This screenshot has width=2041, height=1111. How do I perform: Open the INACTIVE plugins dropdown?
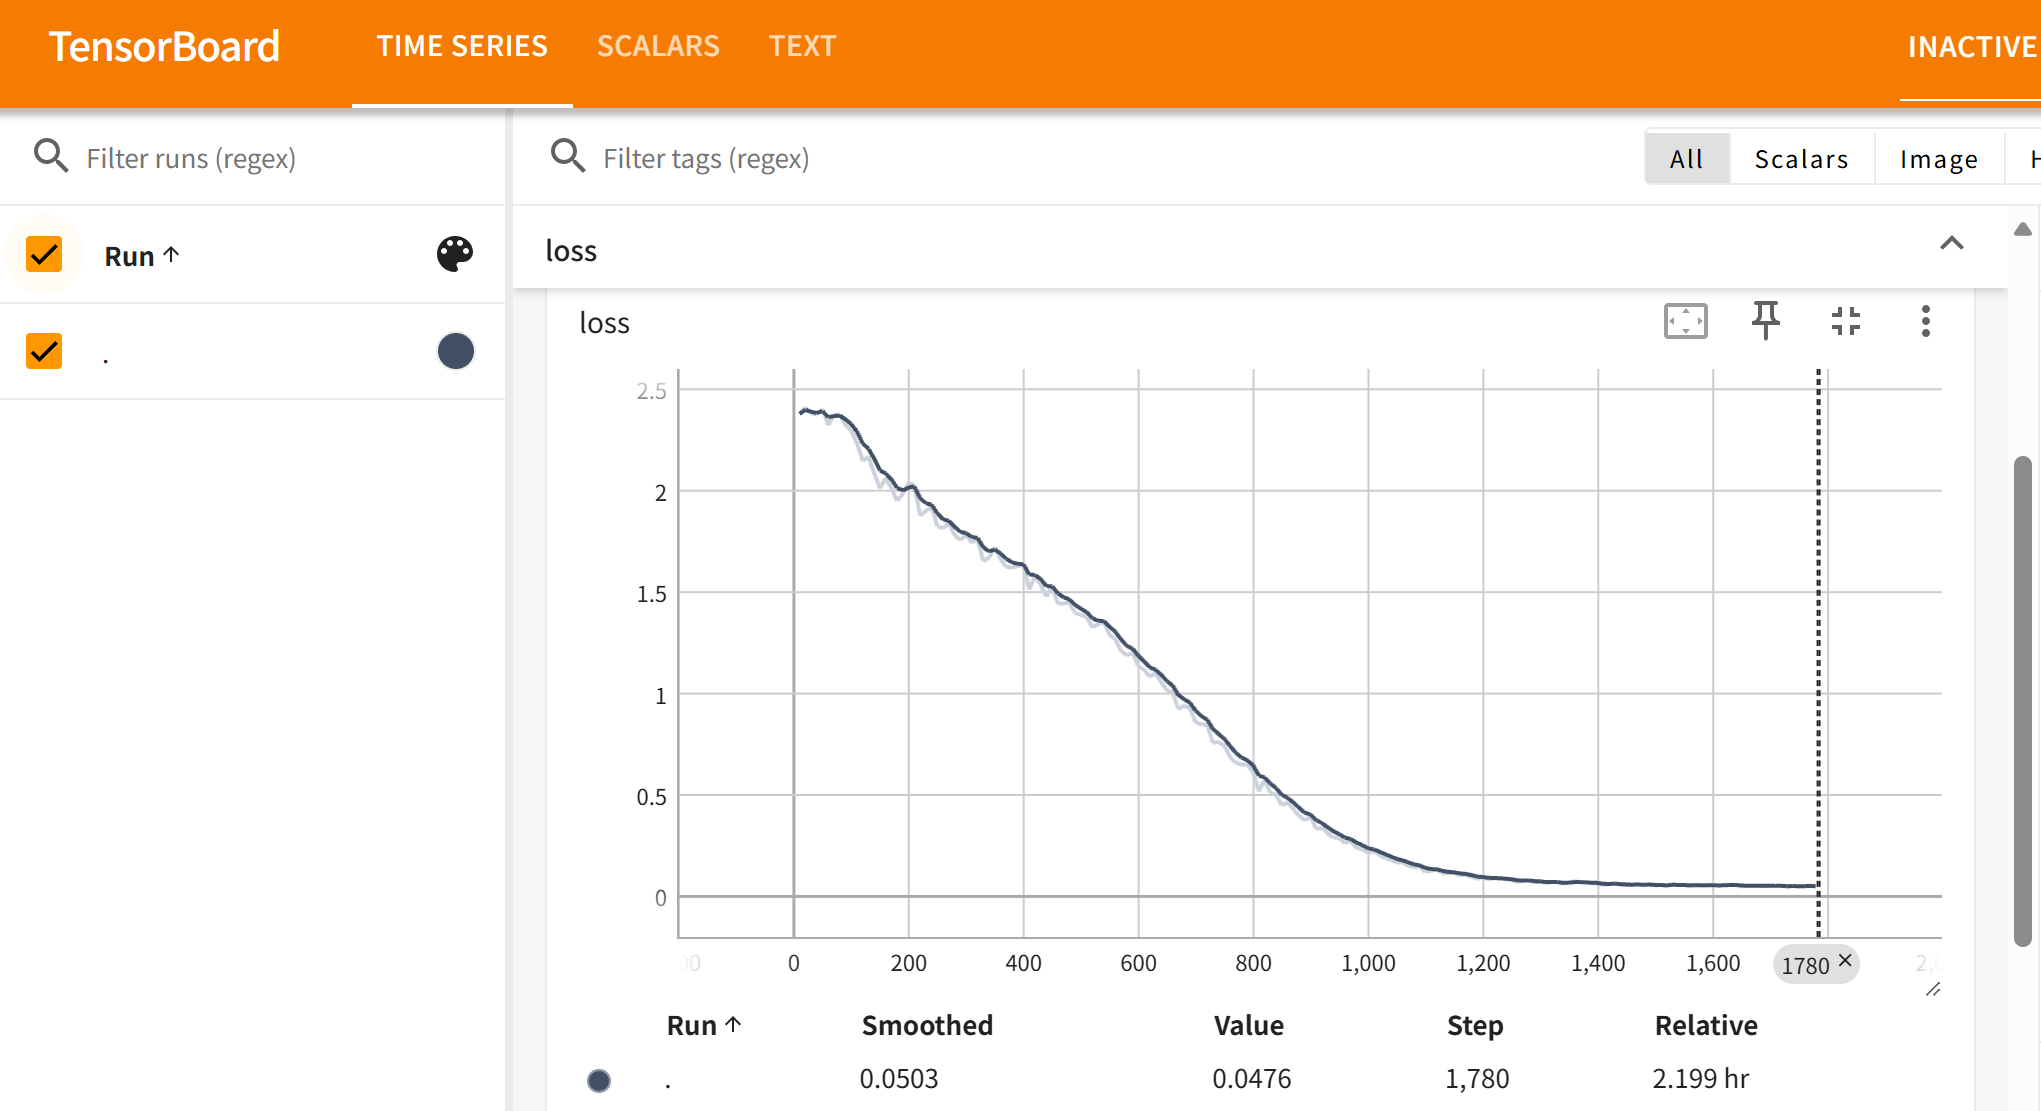(x=1971, y=47)
